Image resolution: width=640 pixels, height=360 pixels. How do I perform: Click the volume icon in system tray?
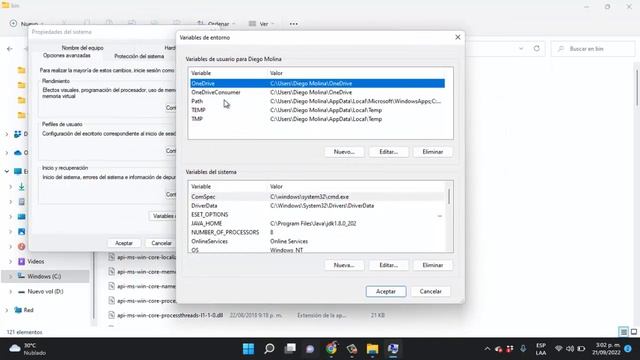coord(570,349)
